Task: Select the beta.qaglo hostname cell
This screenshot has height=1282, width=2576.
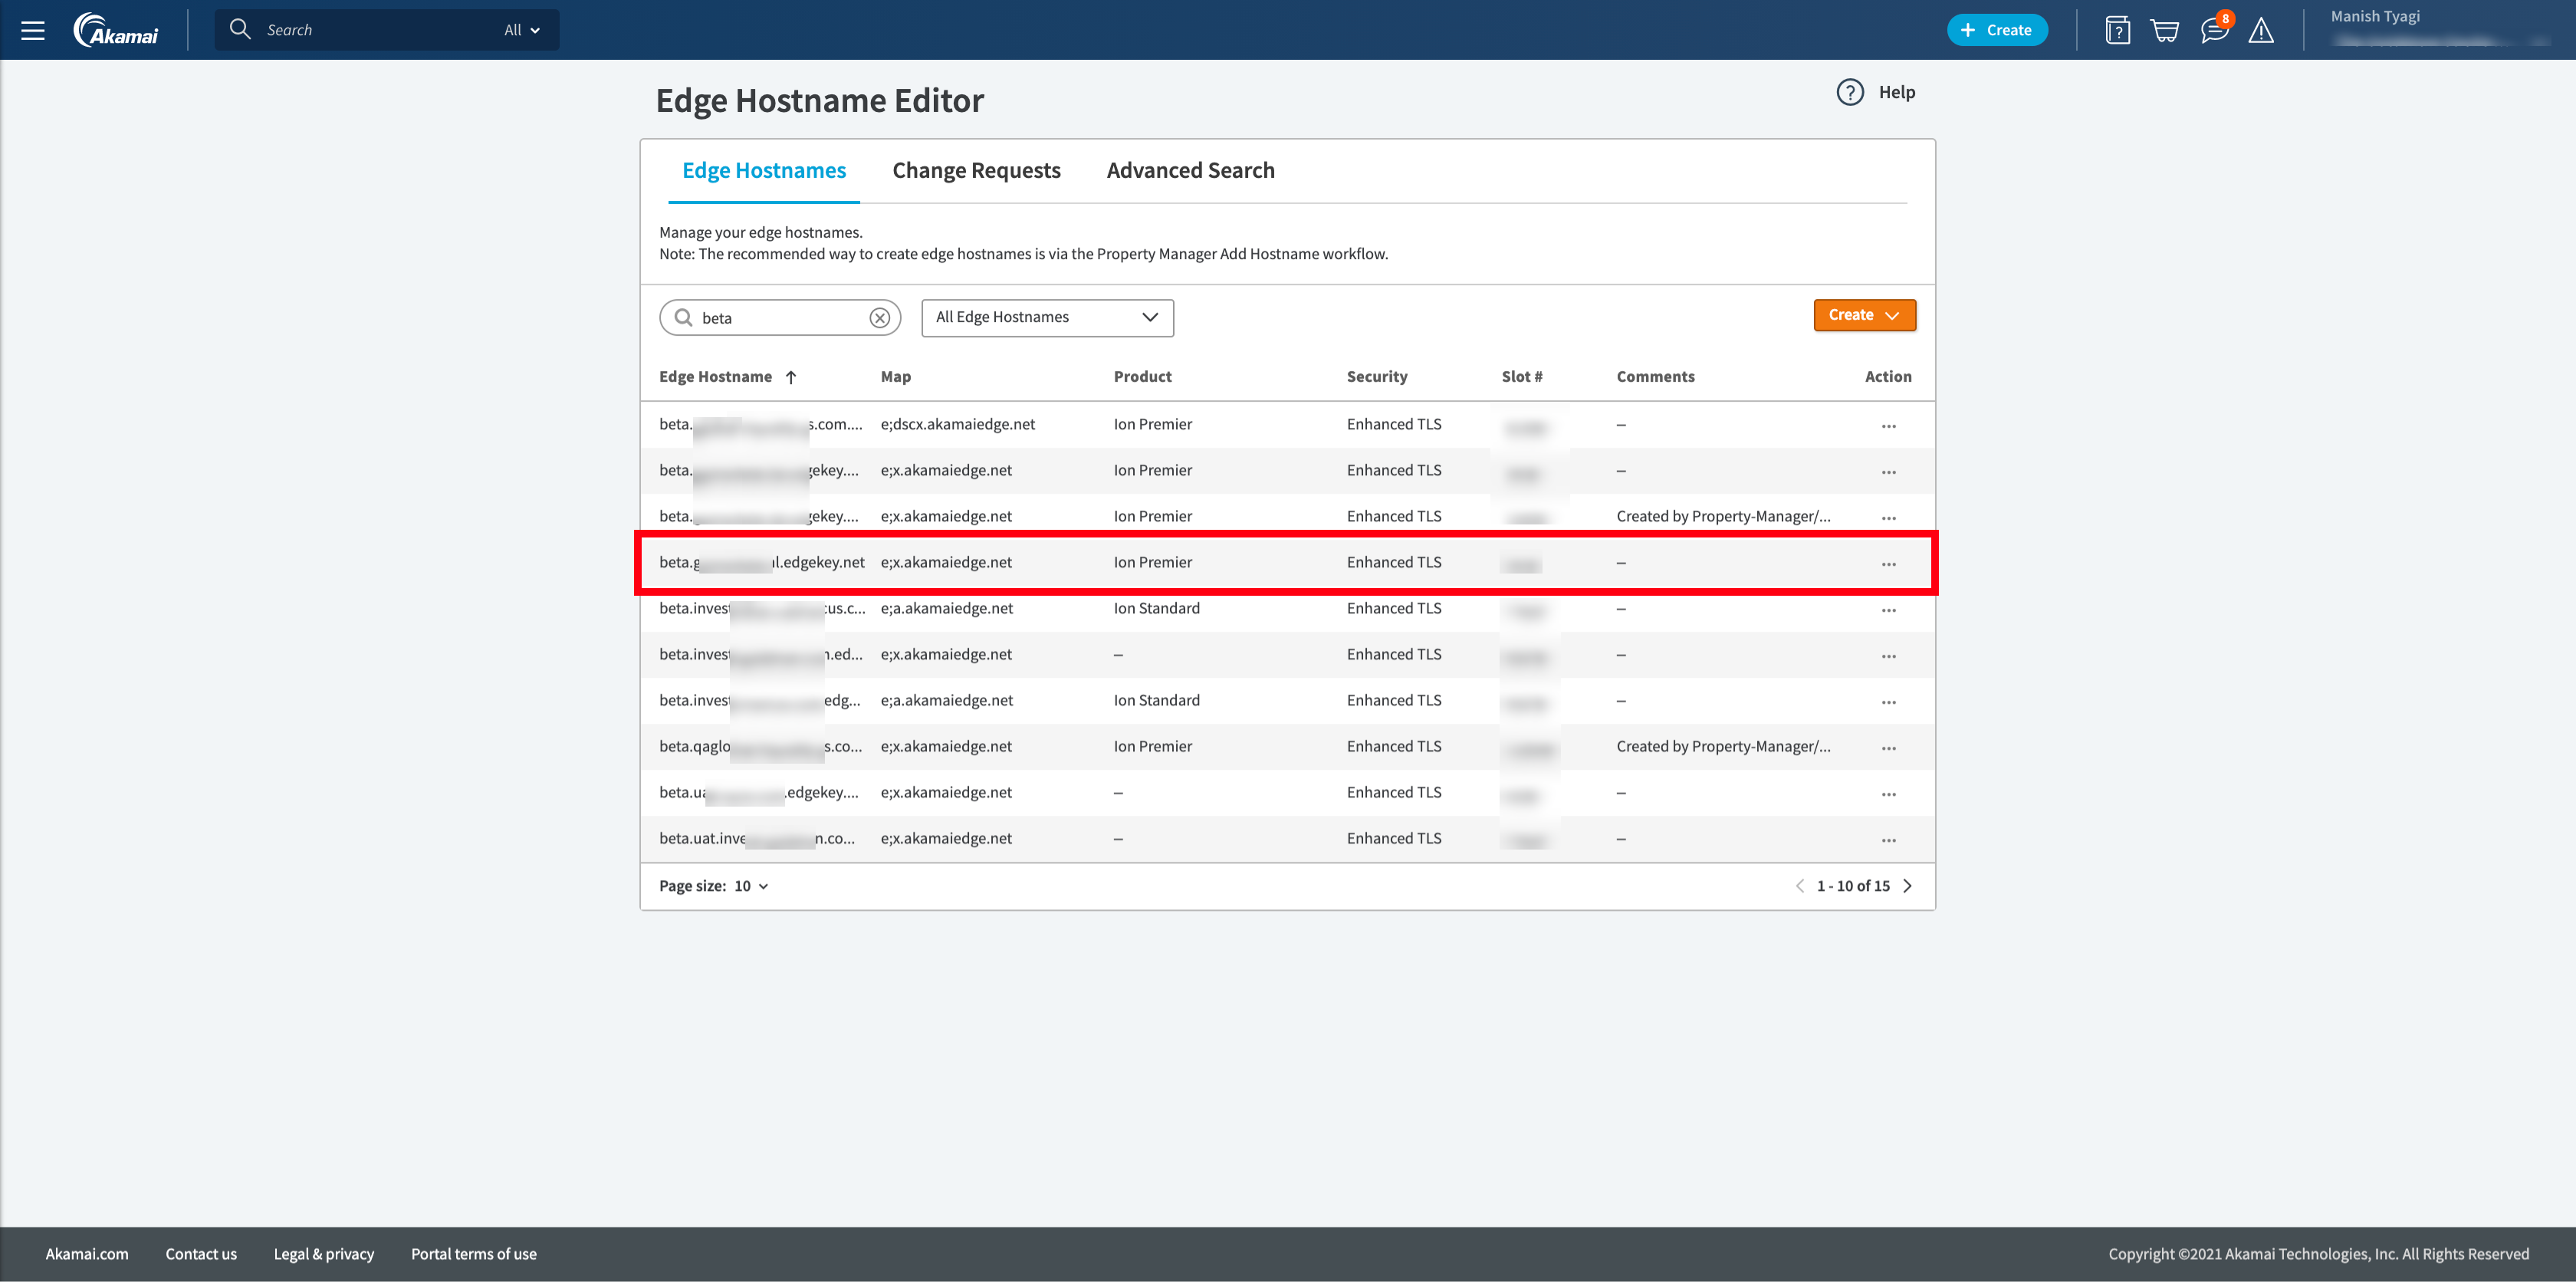Action: pyautogui.click(x=761, y=747)
